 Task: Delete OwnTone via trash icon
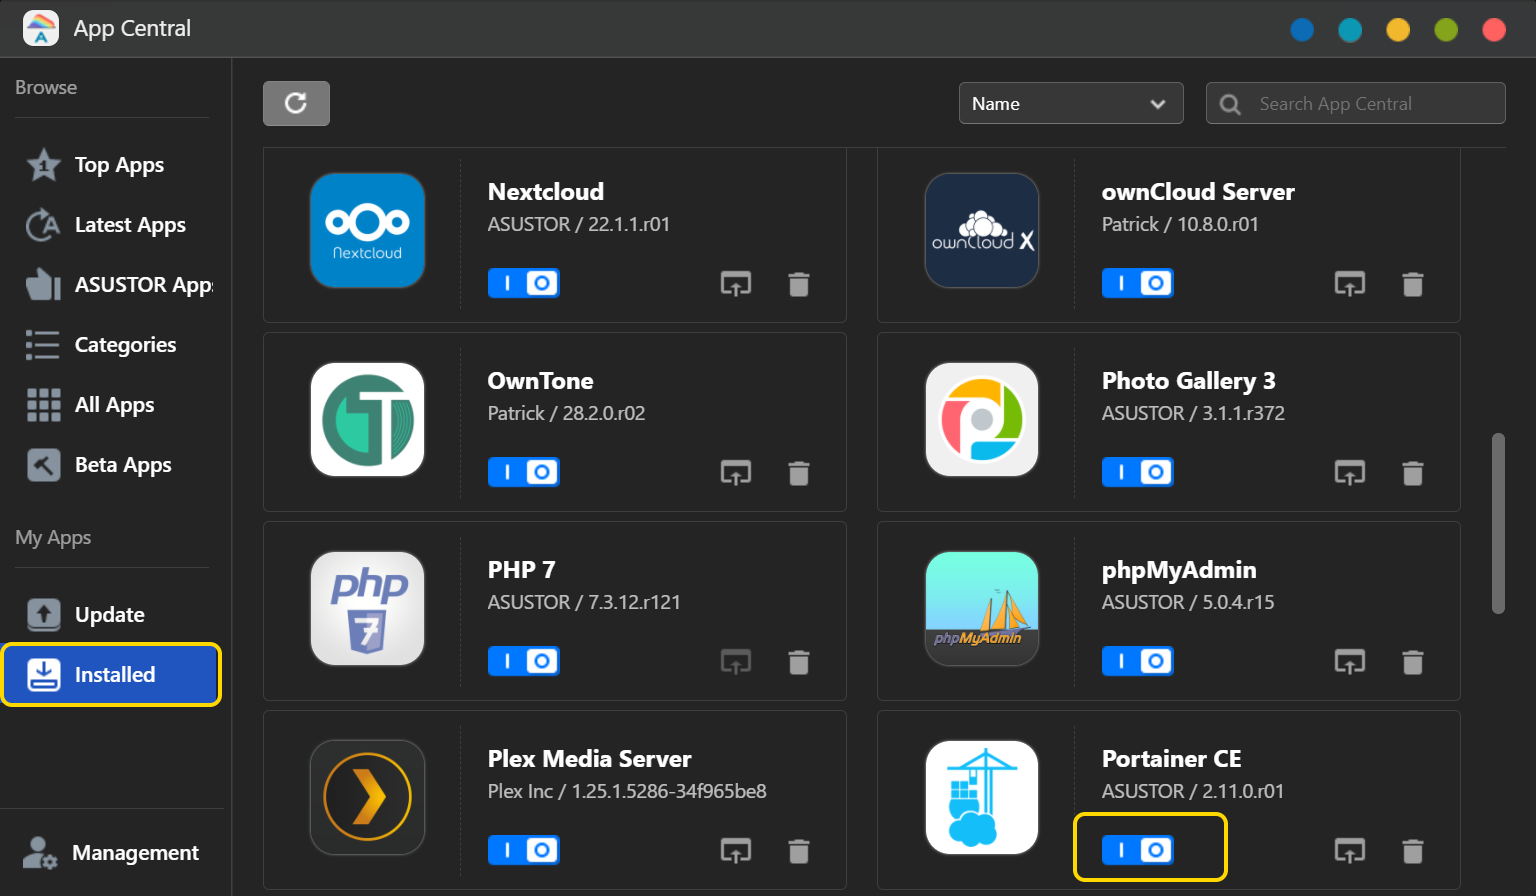pos(799,473)
